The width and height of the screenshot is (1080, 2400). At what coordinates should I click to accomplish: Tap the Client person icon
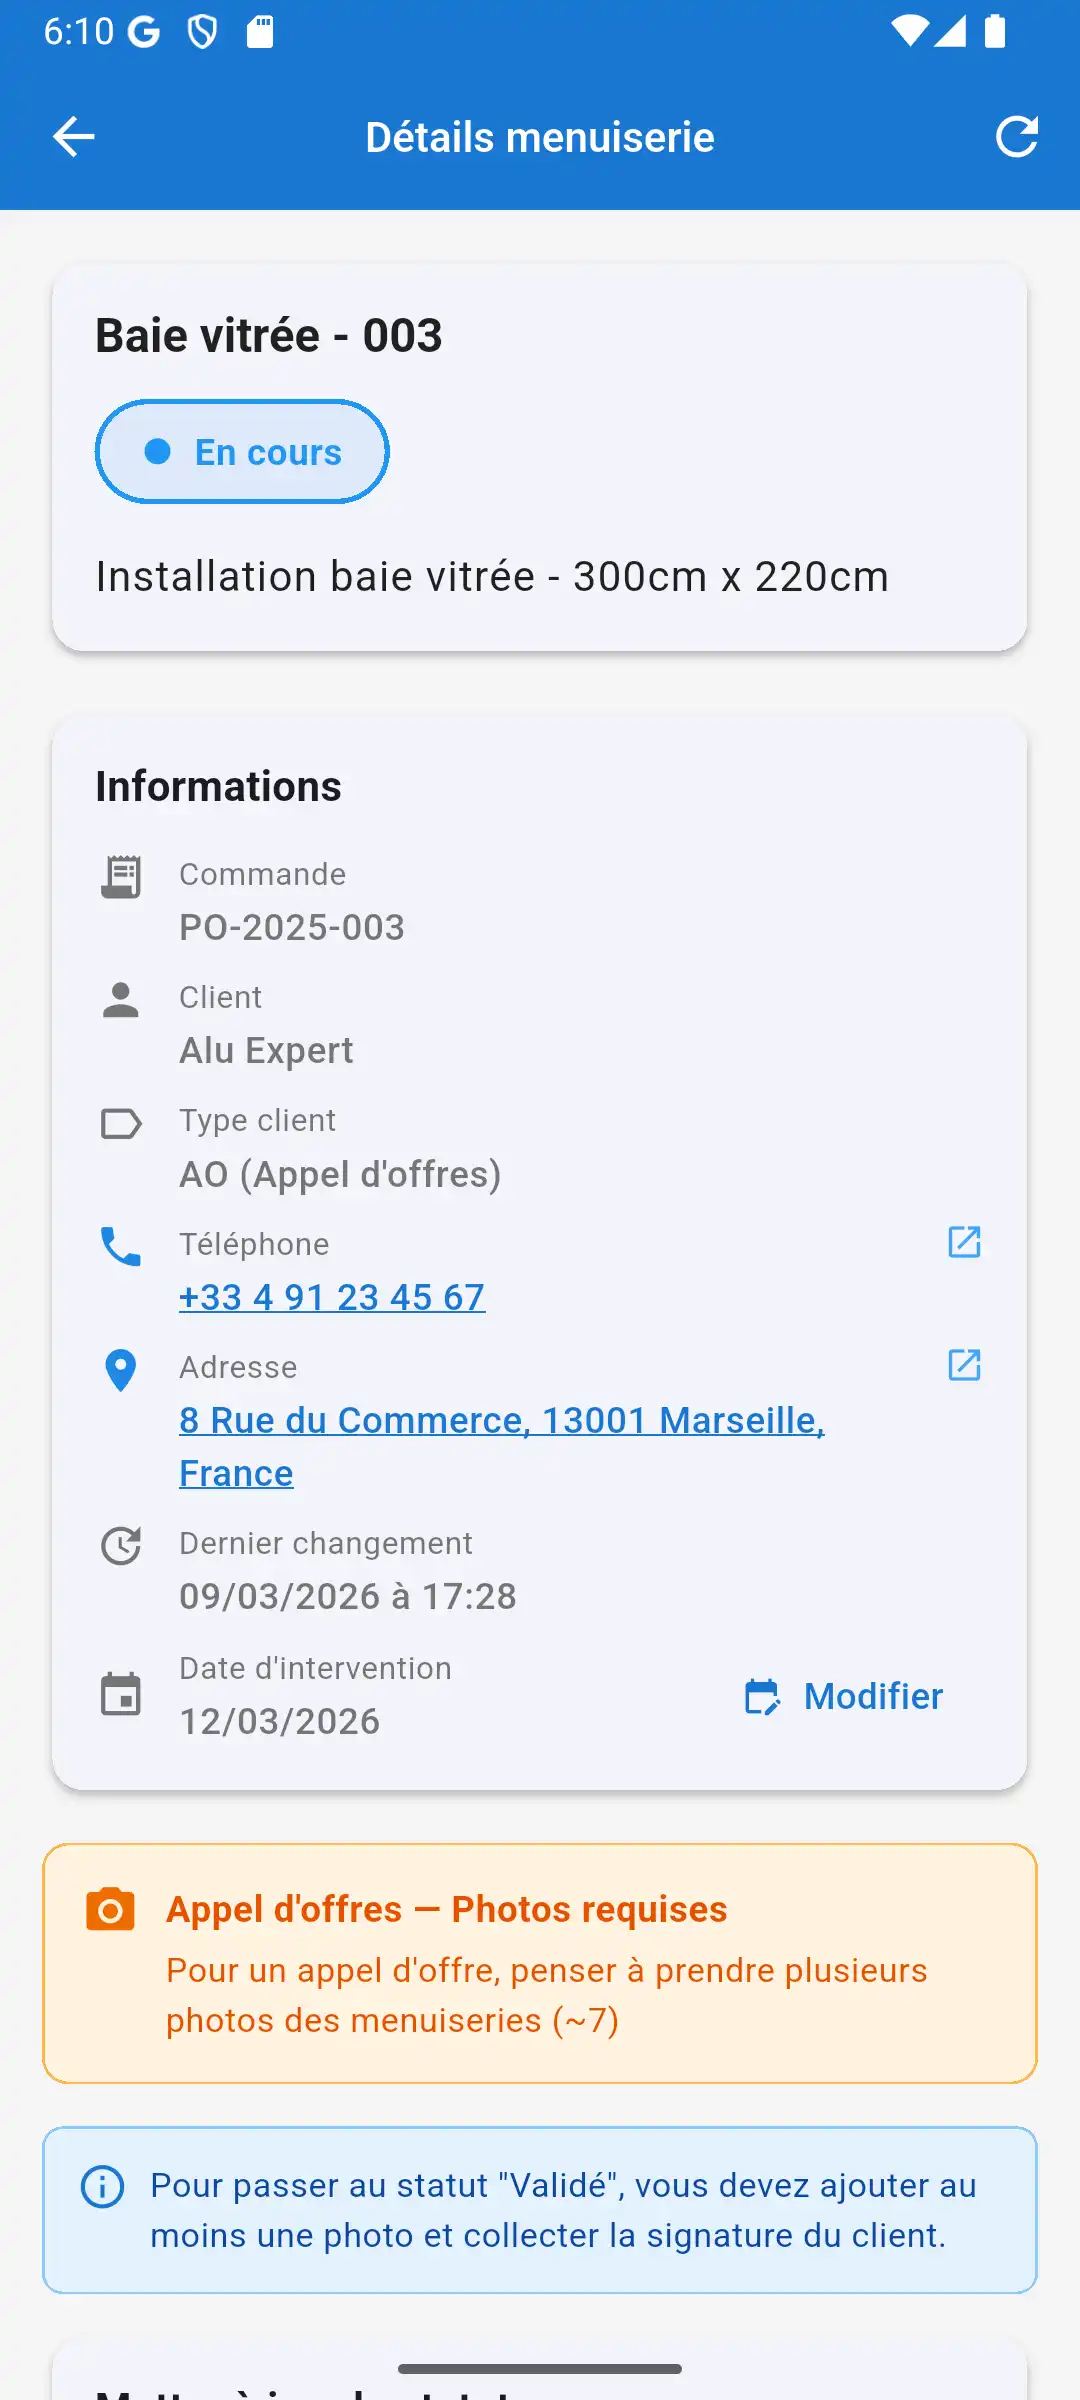click(x=121, y=1000)
